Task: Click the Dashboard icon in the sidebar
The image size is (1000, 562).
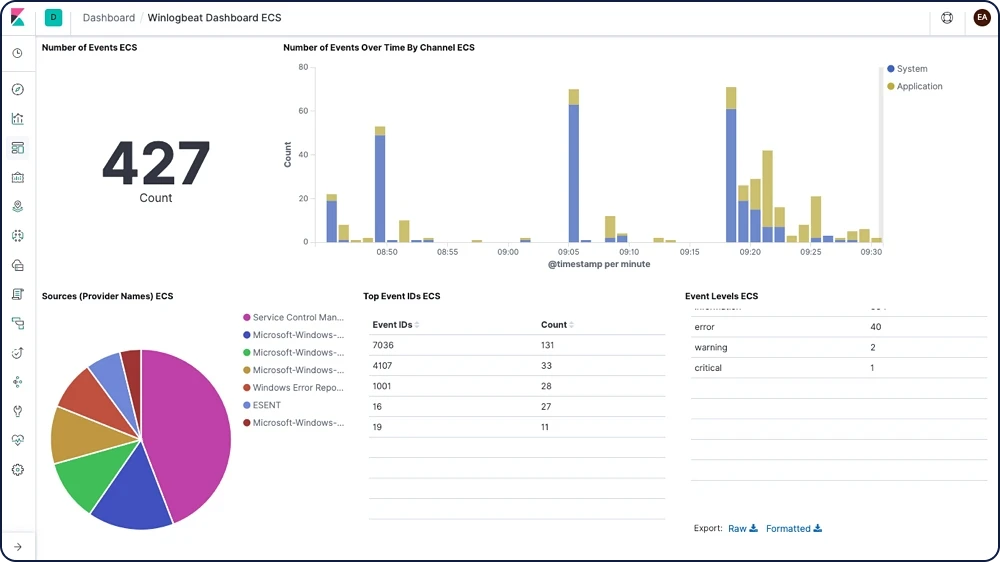Action: (x=18, y=148)
